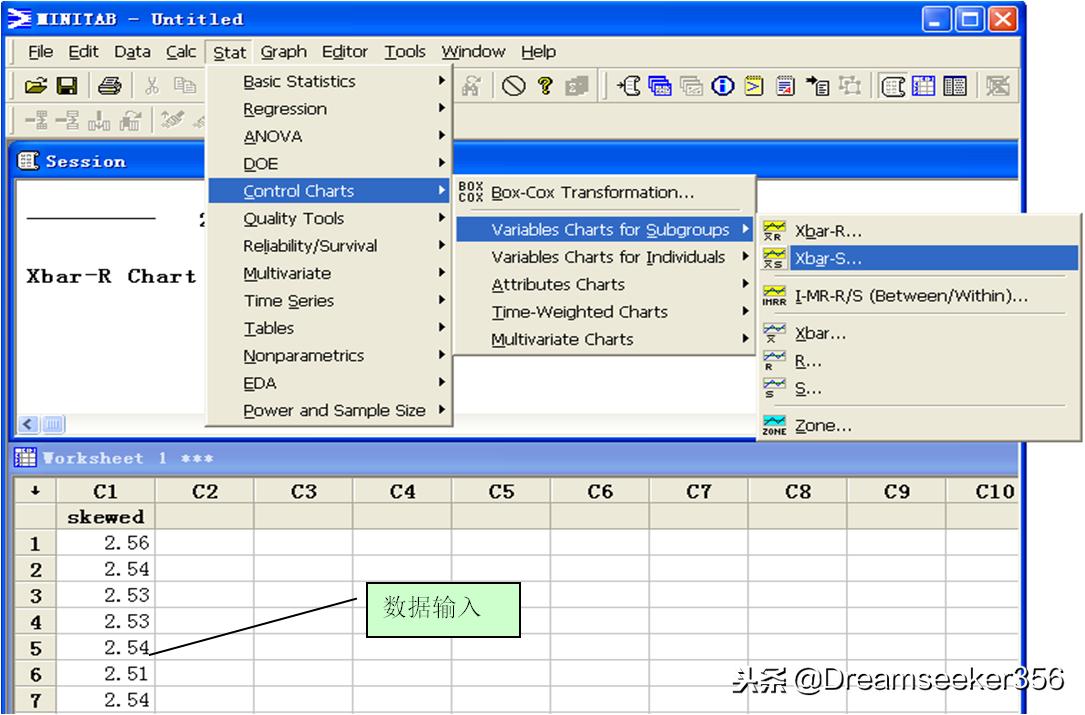Select the Zone chart menu entry
Image resolution: width=1085 pixels, height=715 pixels.
(x=823, y=425)
